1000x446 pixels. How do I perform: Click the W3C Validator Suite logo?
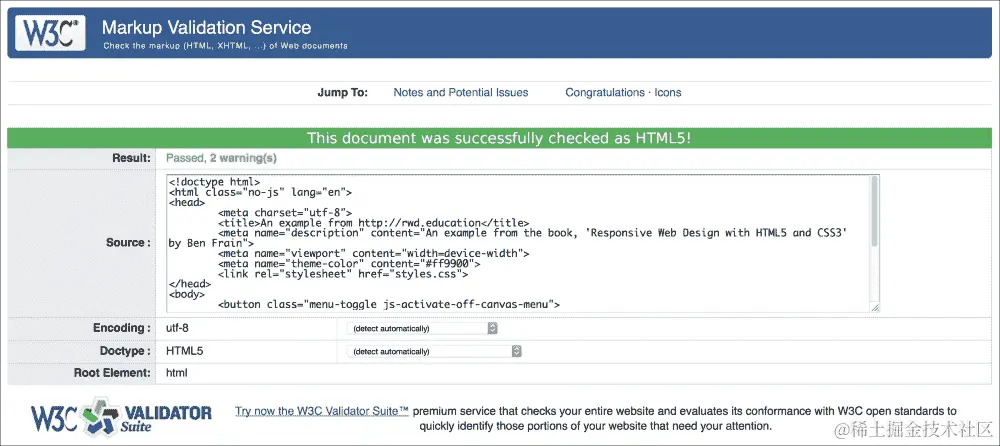121,418
